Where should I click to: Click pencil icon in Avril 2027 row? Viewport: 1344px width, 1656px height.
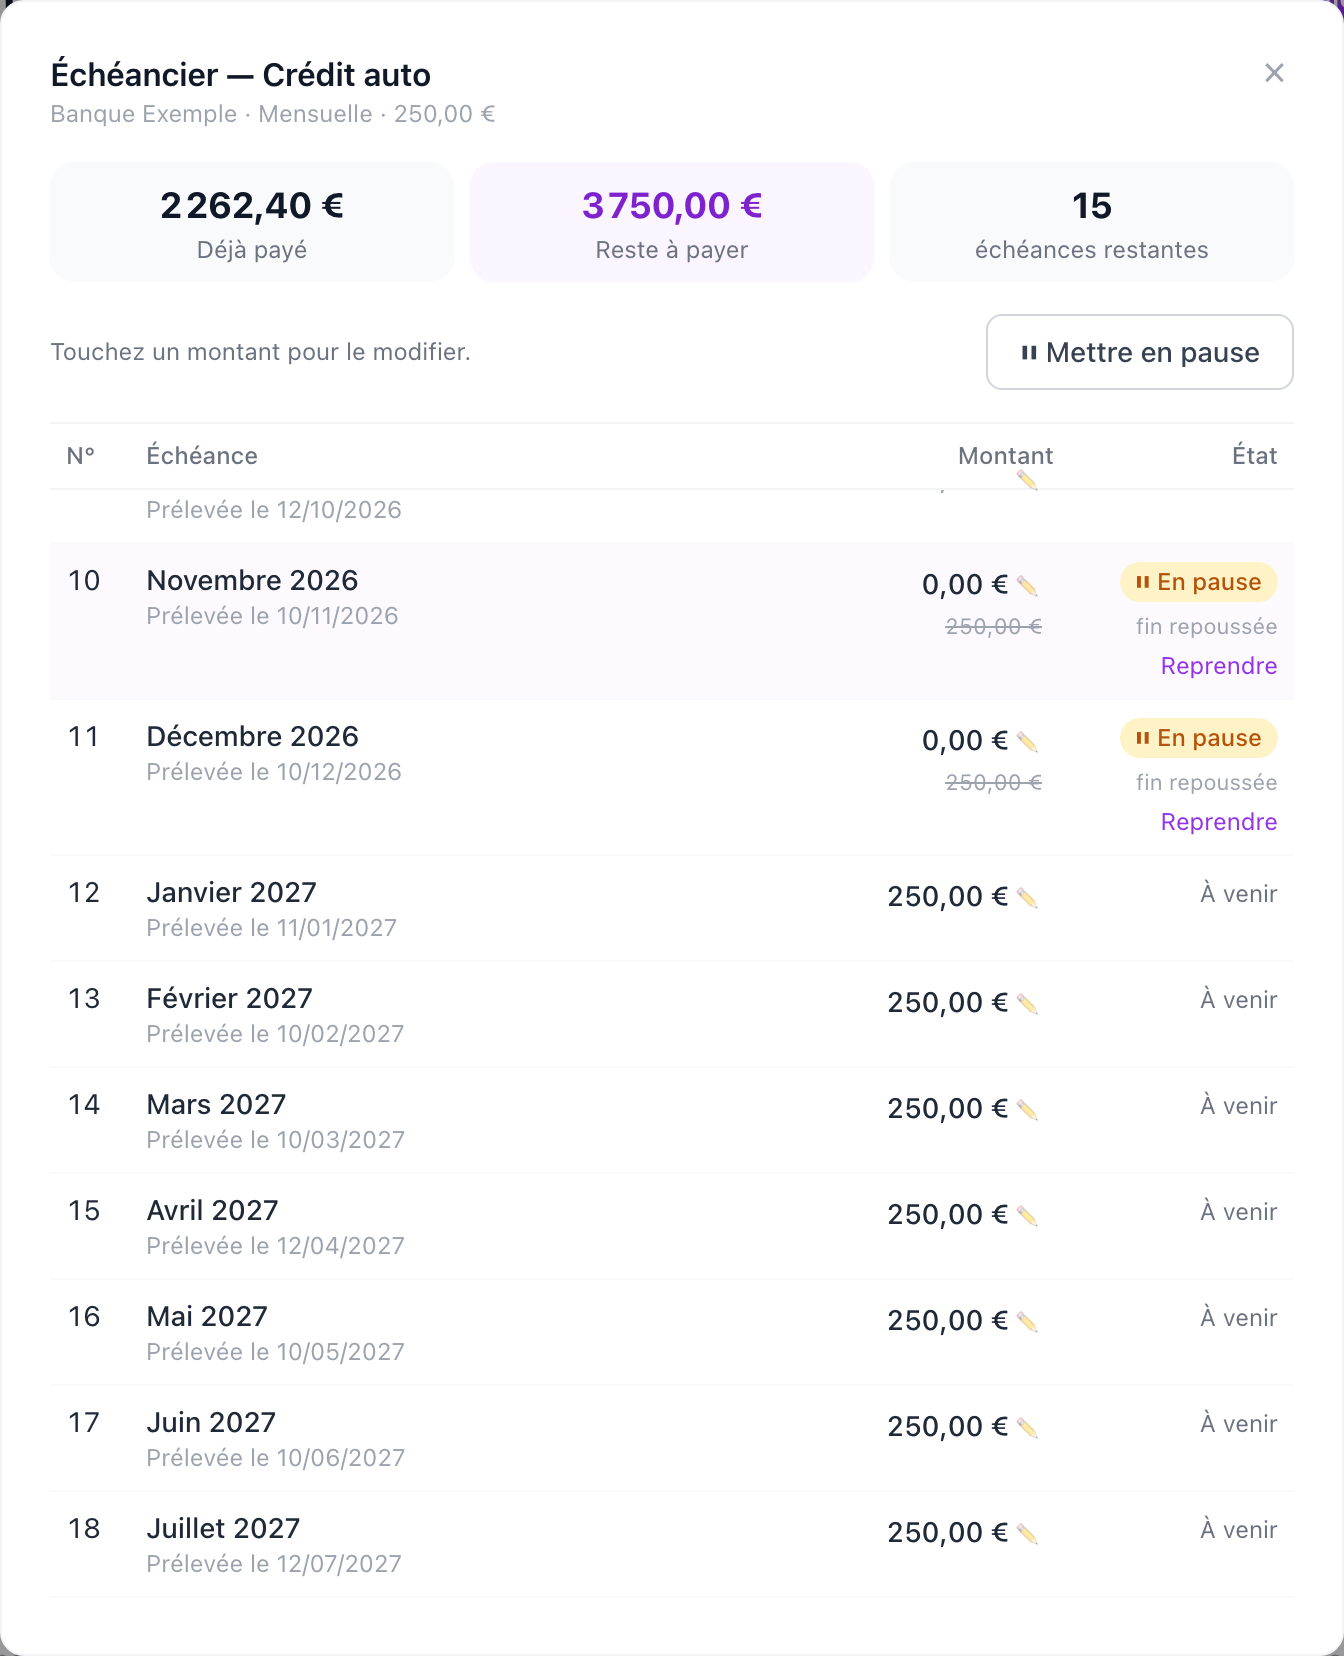[x=1027, y=1216]
